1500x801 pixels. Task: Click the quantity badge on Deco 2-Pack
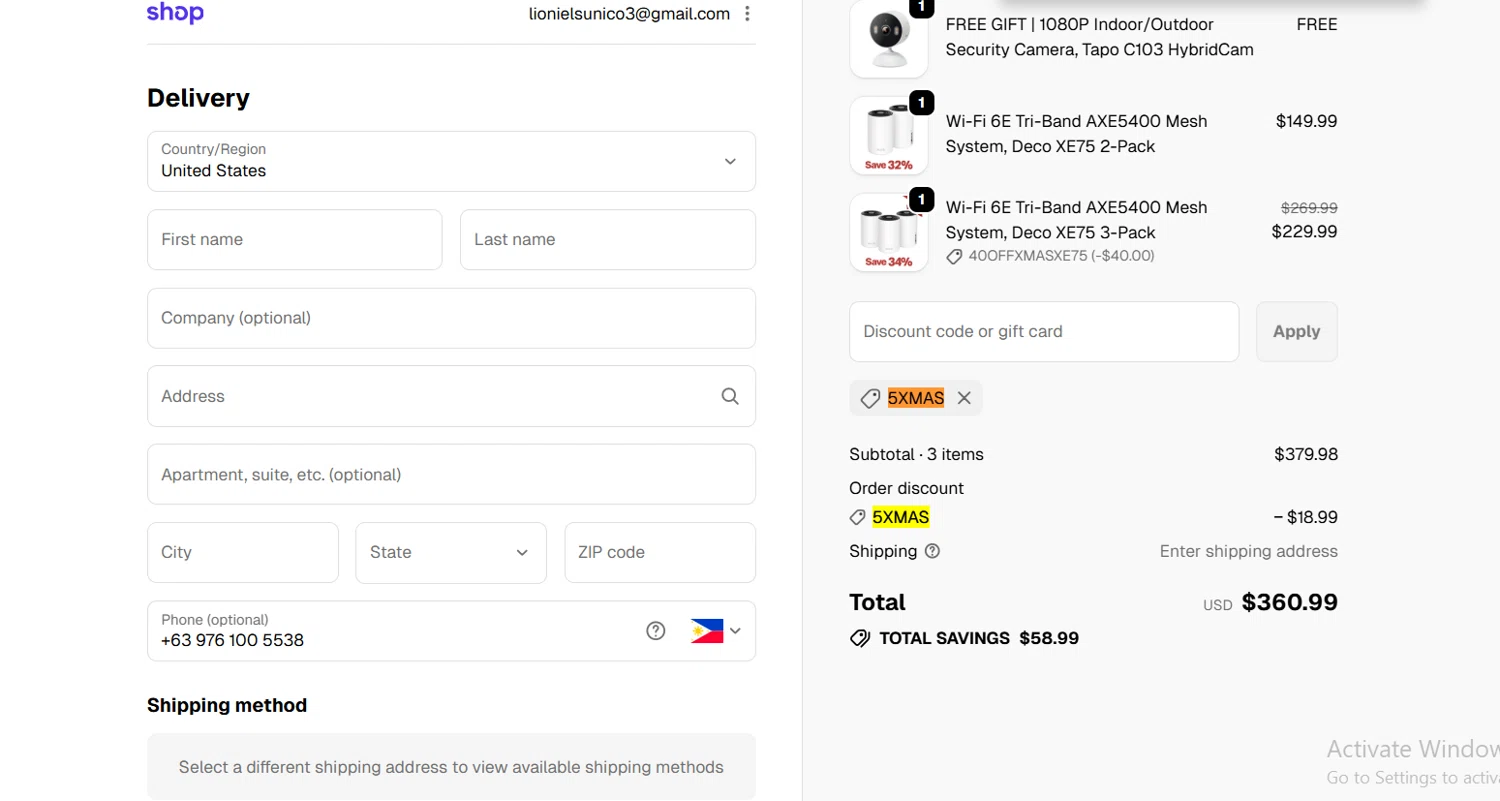click(x=922, y=102)
